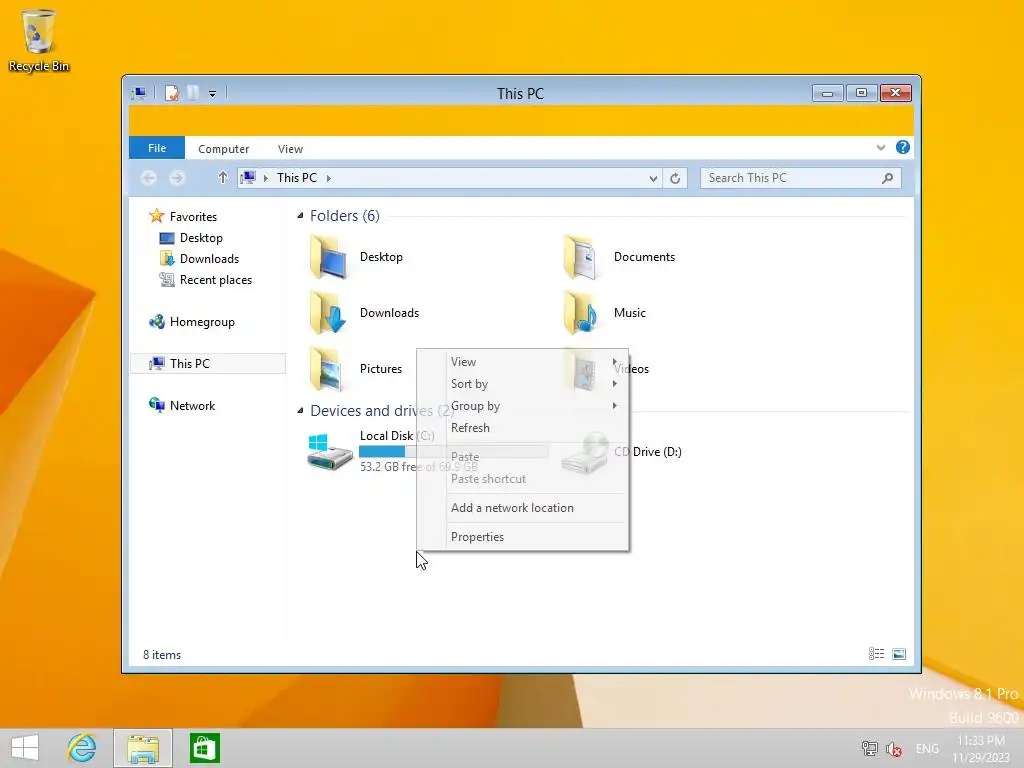Click the 8 items status text
The image size is (1024, 768).
[x=162, y=655]
